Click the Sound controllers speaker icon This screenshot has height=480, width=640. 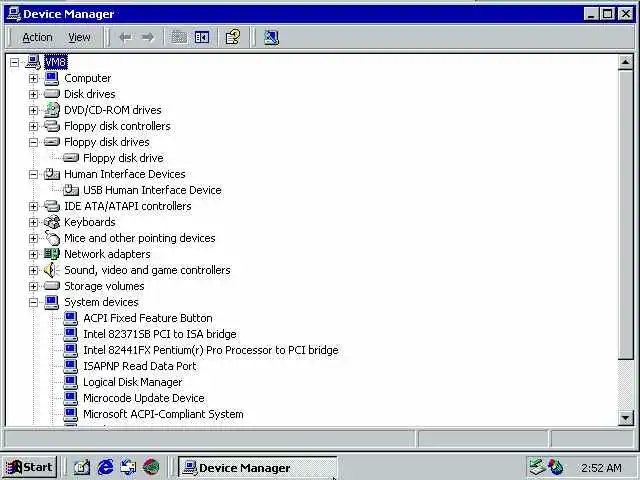[x=51, y=269]
